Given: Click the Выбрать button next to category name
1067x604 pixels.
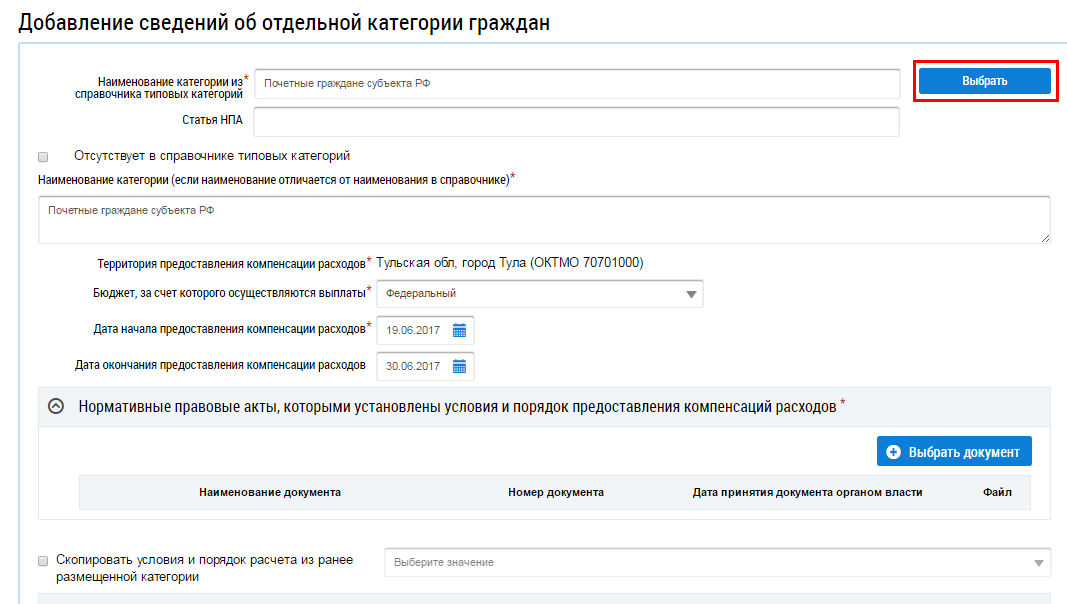Looking at the screenshot, I should tap(984, 81).
